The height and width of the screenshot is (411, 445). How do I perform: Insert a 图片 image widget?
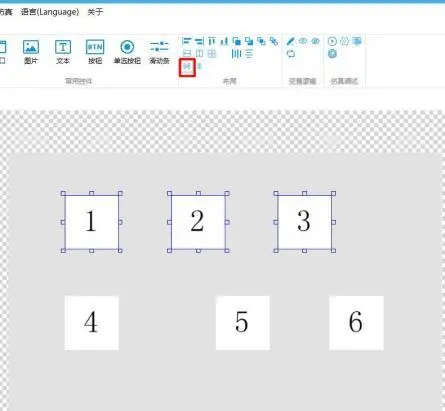point(31,52)
